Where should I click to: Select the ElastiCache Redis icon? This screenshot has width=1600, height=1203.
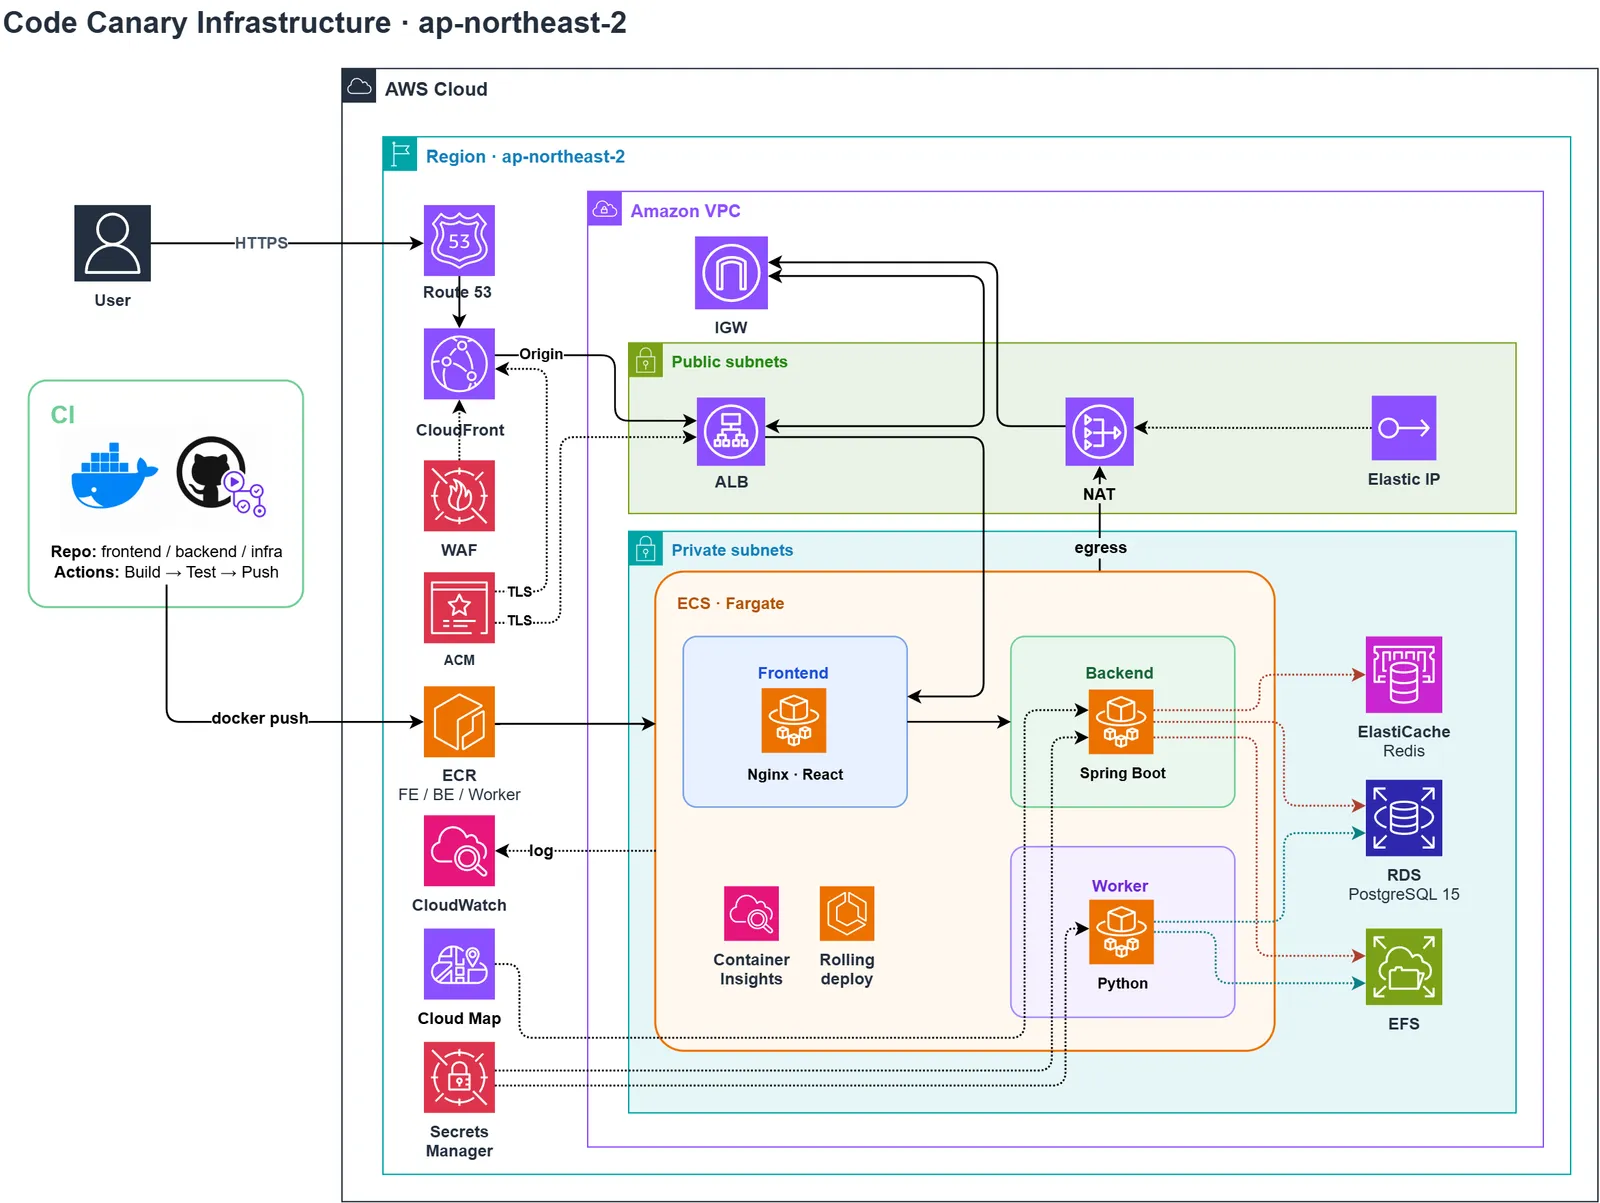point(1404,675)
